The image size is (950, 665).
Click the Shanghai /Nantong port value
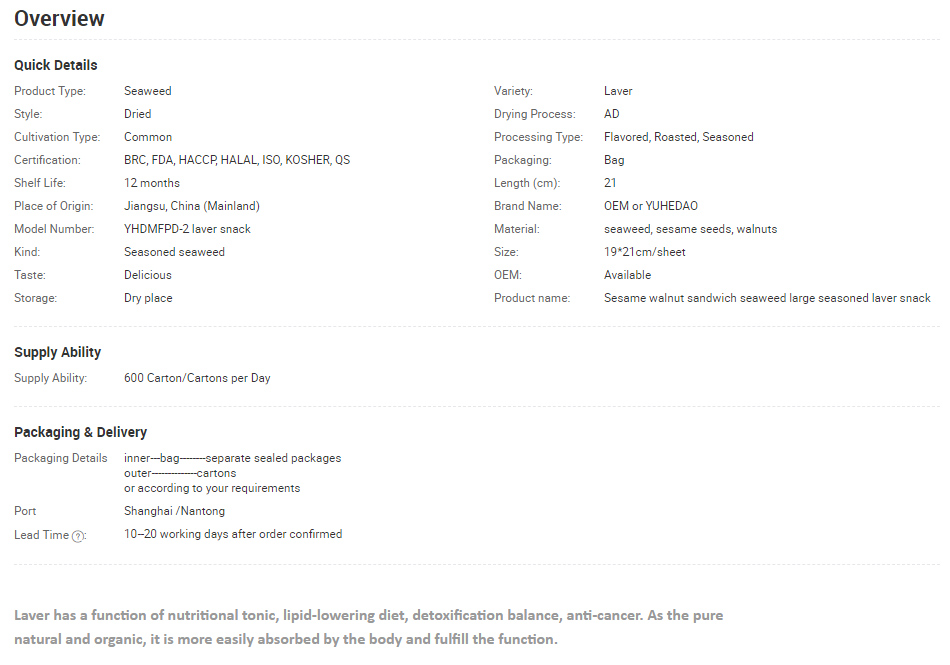[174, 511]
